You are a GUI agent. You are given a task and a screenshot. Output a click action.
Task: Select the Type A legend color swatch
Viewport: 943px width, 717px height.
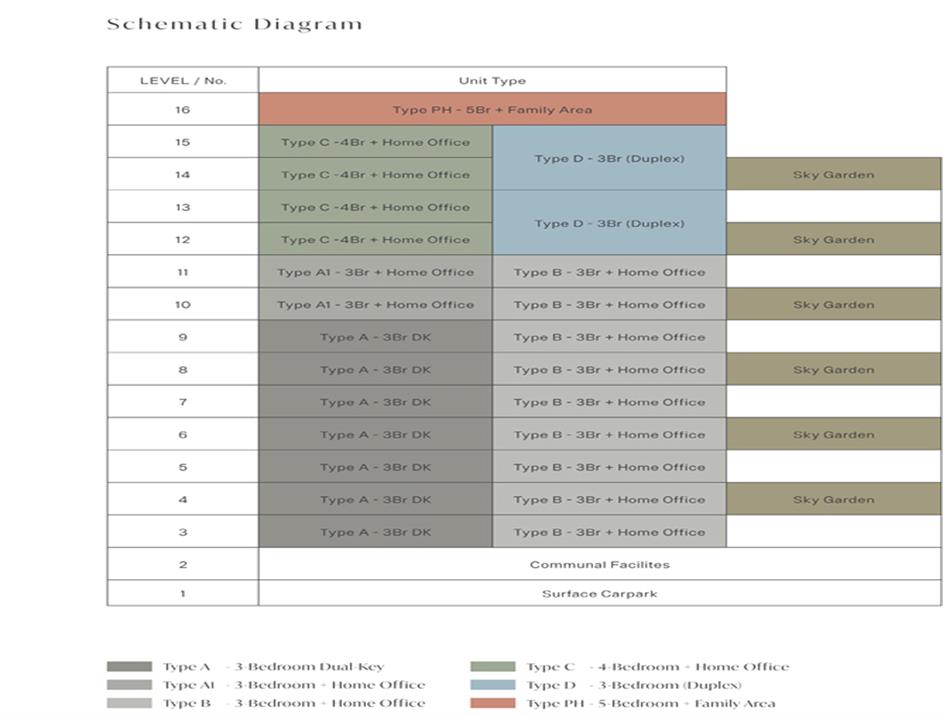tap(129, 667)
